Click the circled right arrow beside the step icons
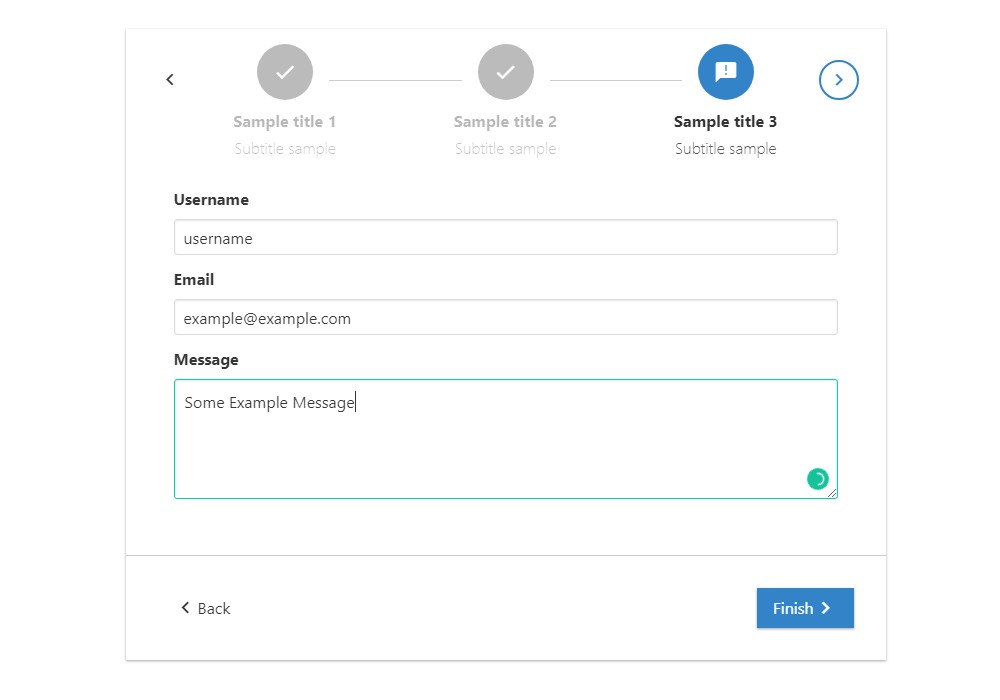This screenshot has width=1000, height=700. [x=838, y=80]
